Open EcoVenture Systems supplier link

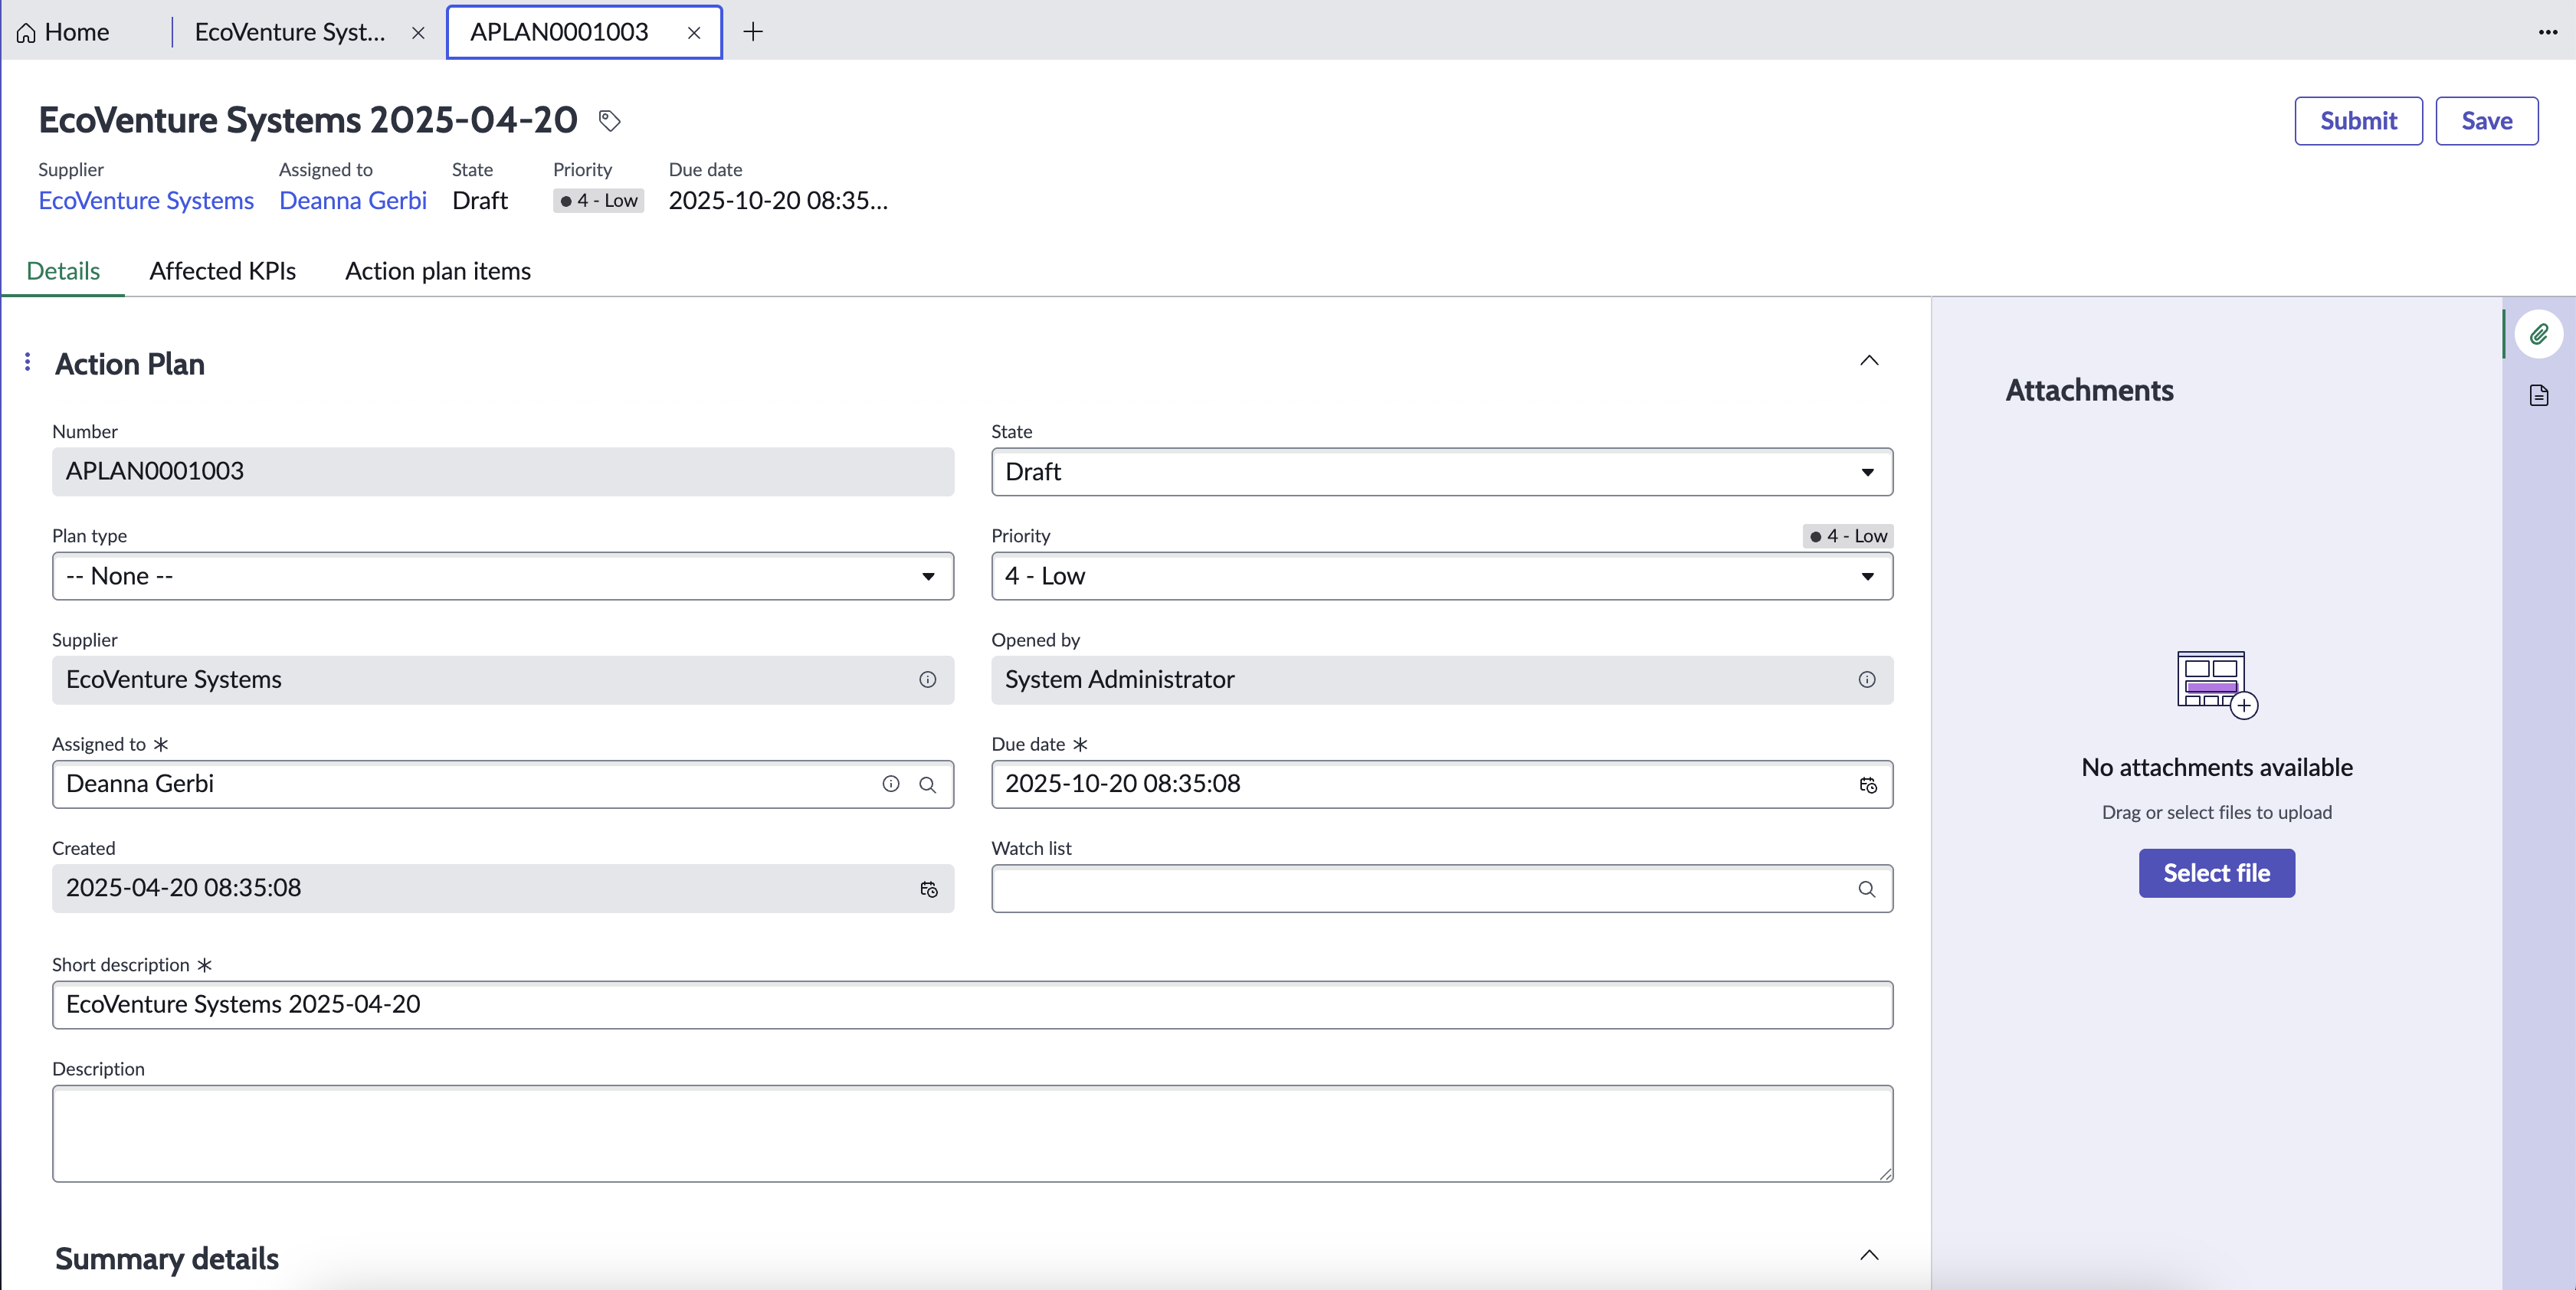[x=146, y=201]
